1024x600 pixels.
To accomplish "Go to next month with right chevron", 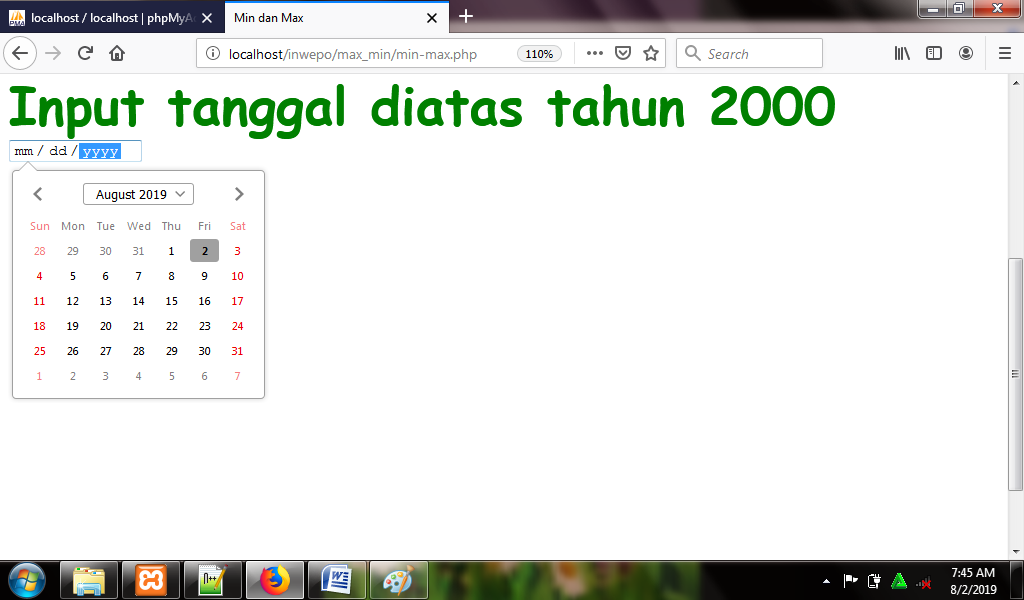I will coord(238,193).
